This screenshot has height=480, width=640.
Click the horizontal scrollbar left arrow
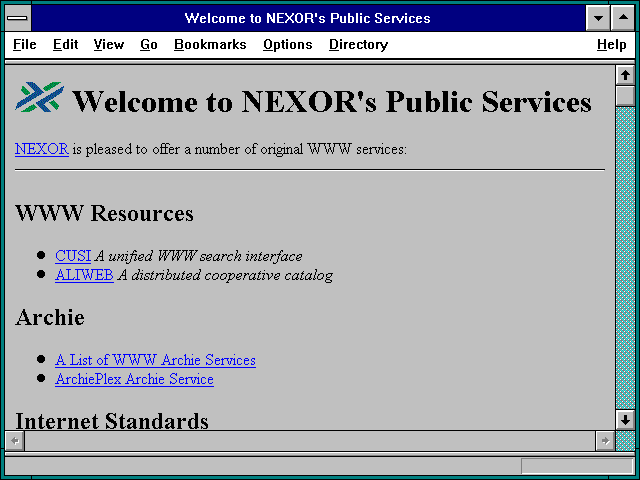(x=15, y=441)
